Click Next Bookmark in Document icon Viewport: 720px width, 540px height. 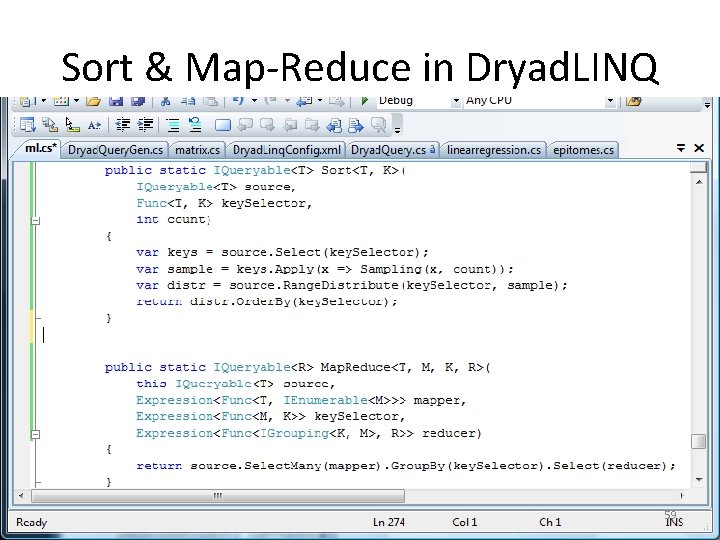tap(356, 125)
